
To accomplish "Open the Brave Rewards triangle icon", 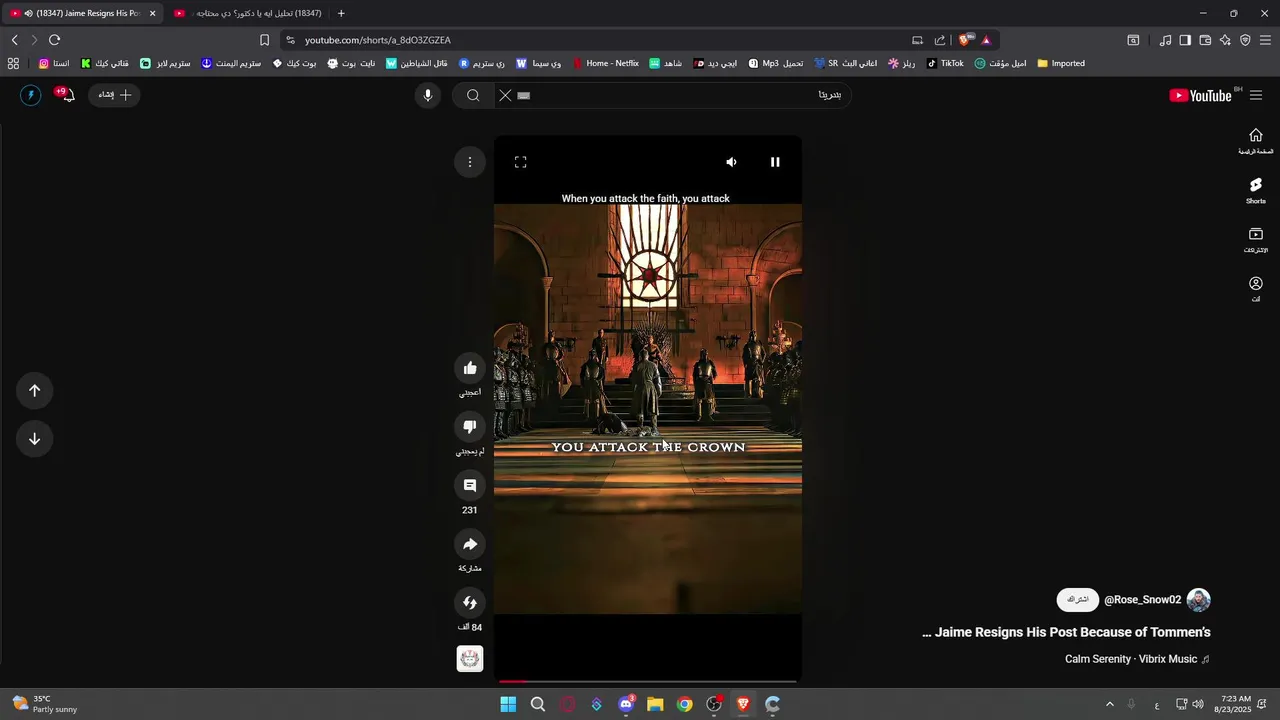I will 986,40.
